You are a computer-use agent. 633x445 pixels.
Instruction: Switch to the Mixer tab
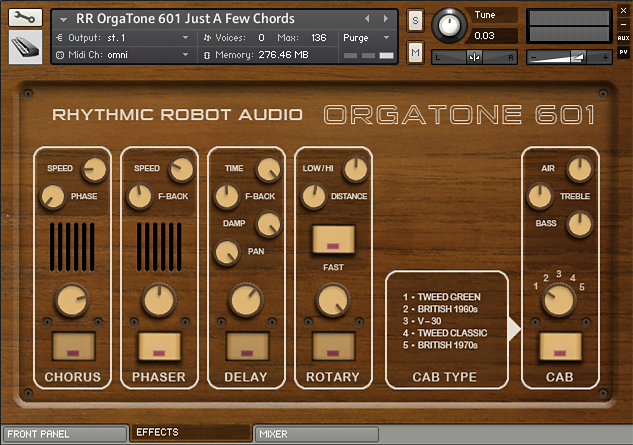click(x=316, y=434)
